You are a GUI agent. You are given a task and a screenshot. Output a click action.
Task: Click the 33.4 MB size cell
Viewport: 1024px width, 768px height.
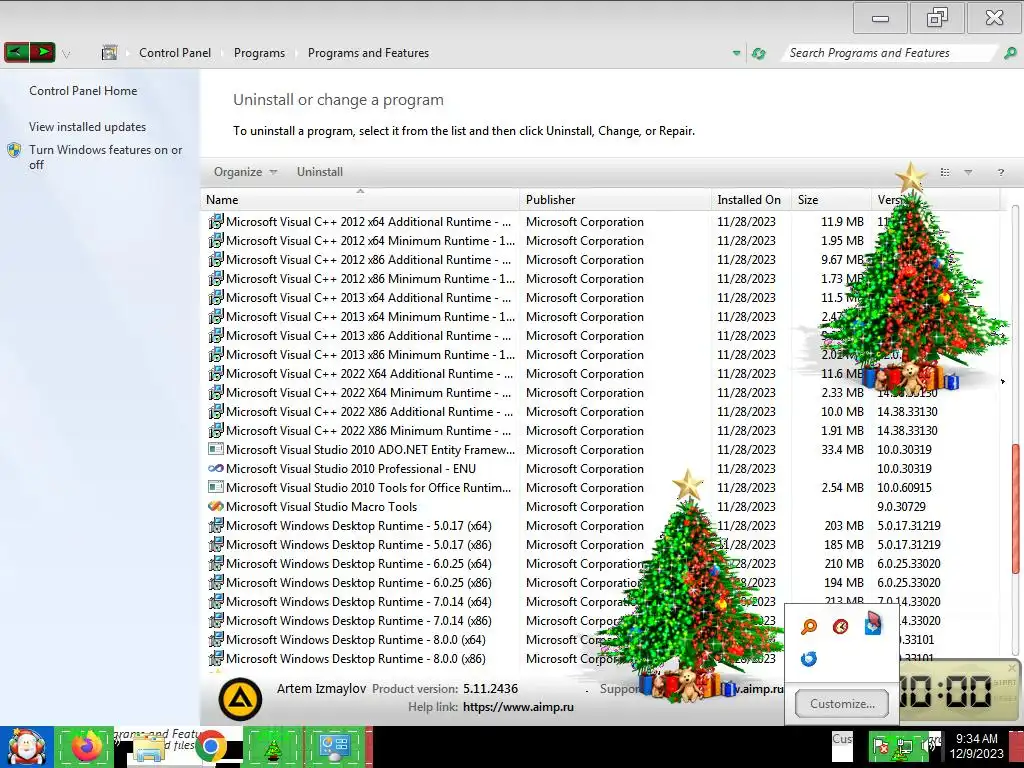pos(843,449)
